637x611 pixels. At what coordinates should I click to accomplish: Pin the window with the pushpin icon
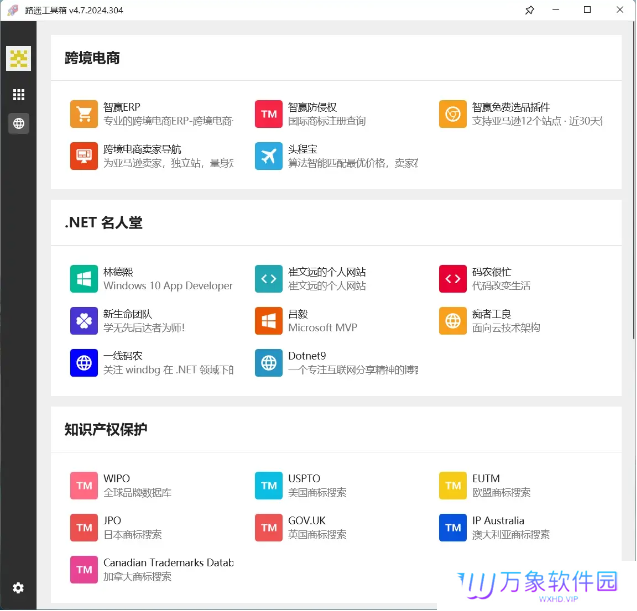(x=529, y=10)
